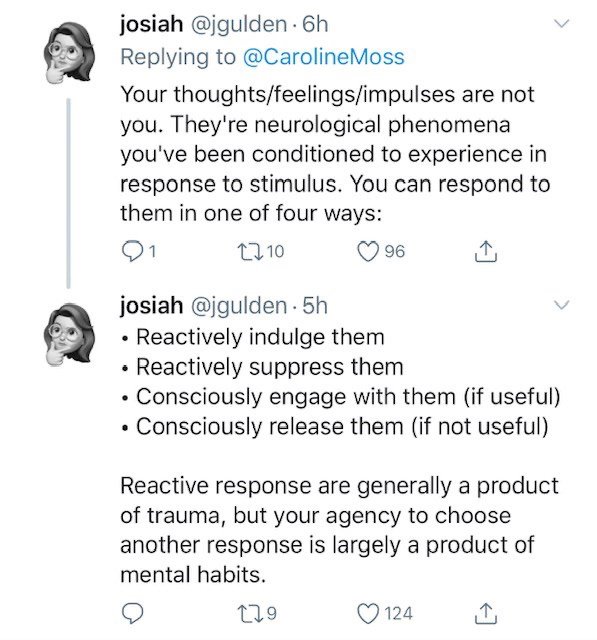
Task: Open the first tweet's chevron options menu
Action: pyautogui.click(x=562, y=23)
